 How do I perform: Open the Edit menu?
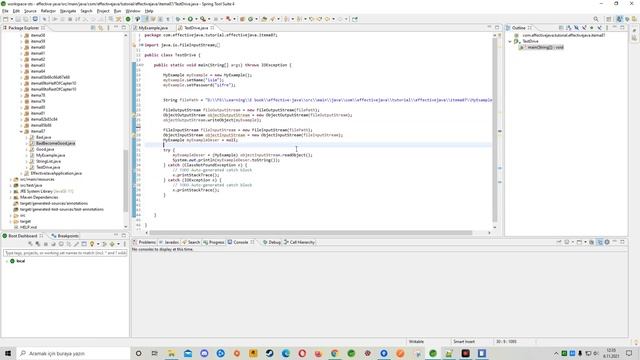16,11
